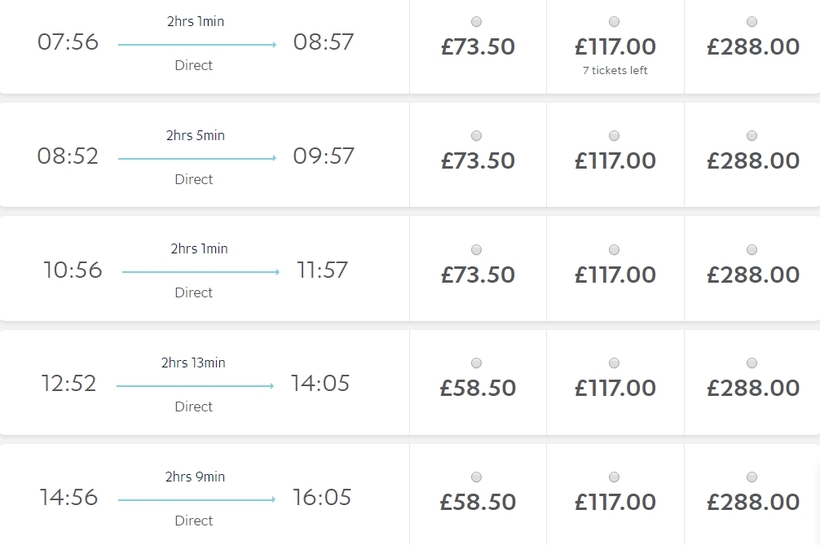Select £288.00 fare for 12:52 train
820x545 pixels.
pyautogui.click(x=752, y=362)
